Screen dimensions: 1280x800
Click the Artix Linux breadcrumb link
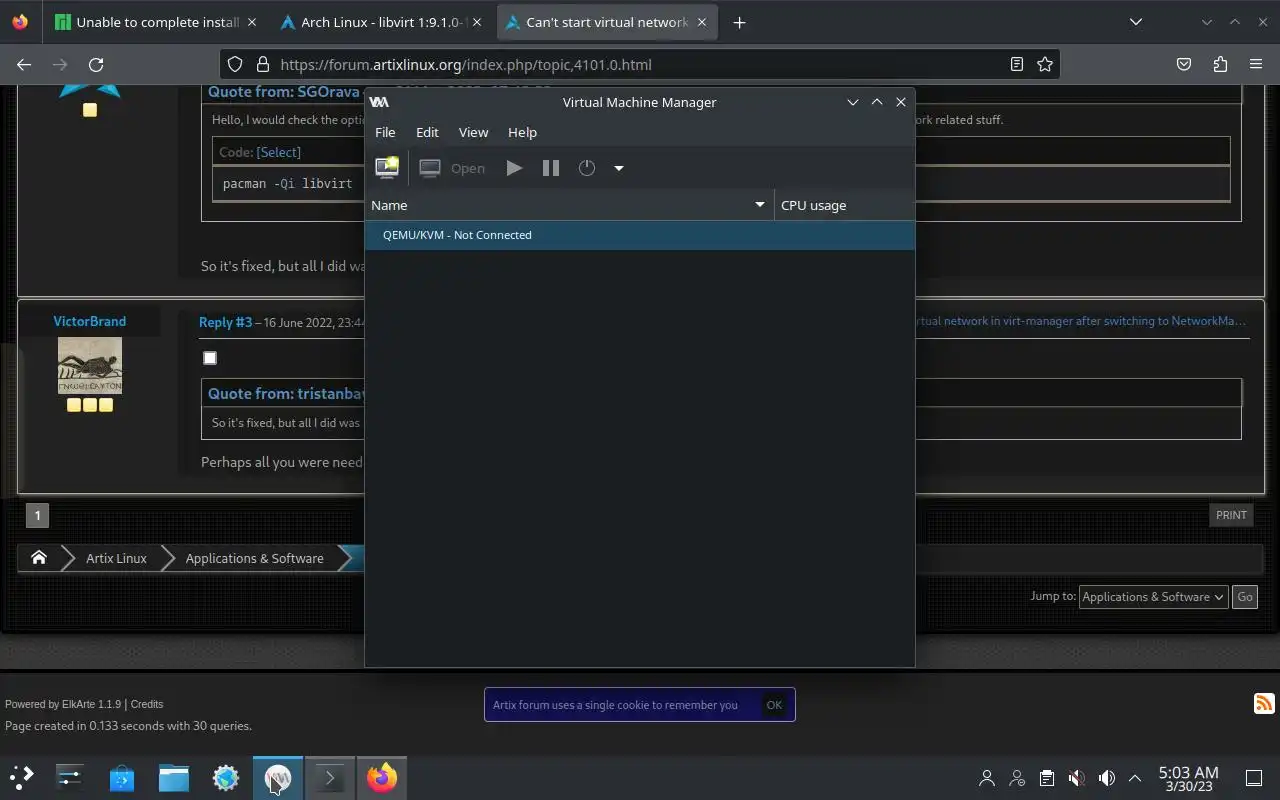[116, 558]
